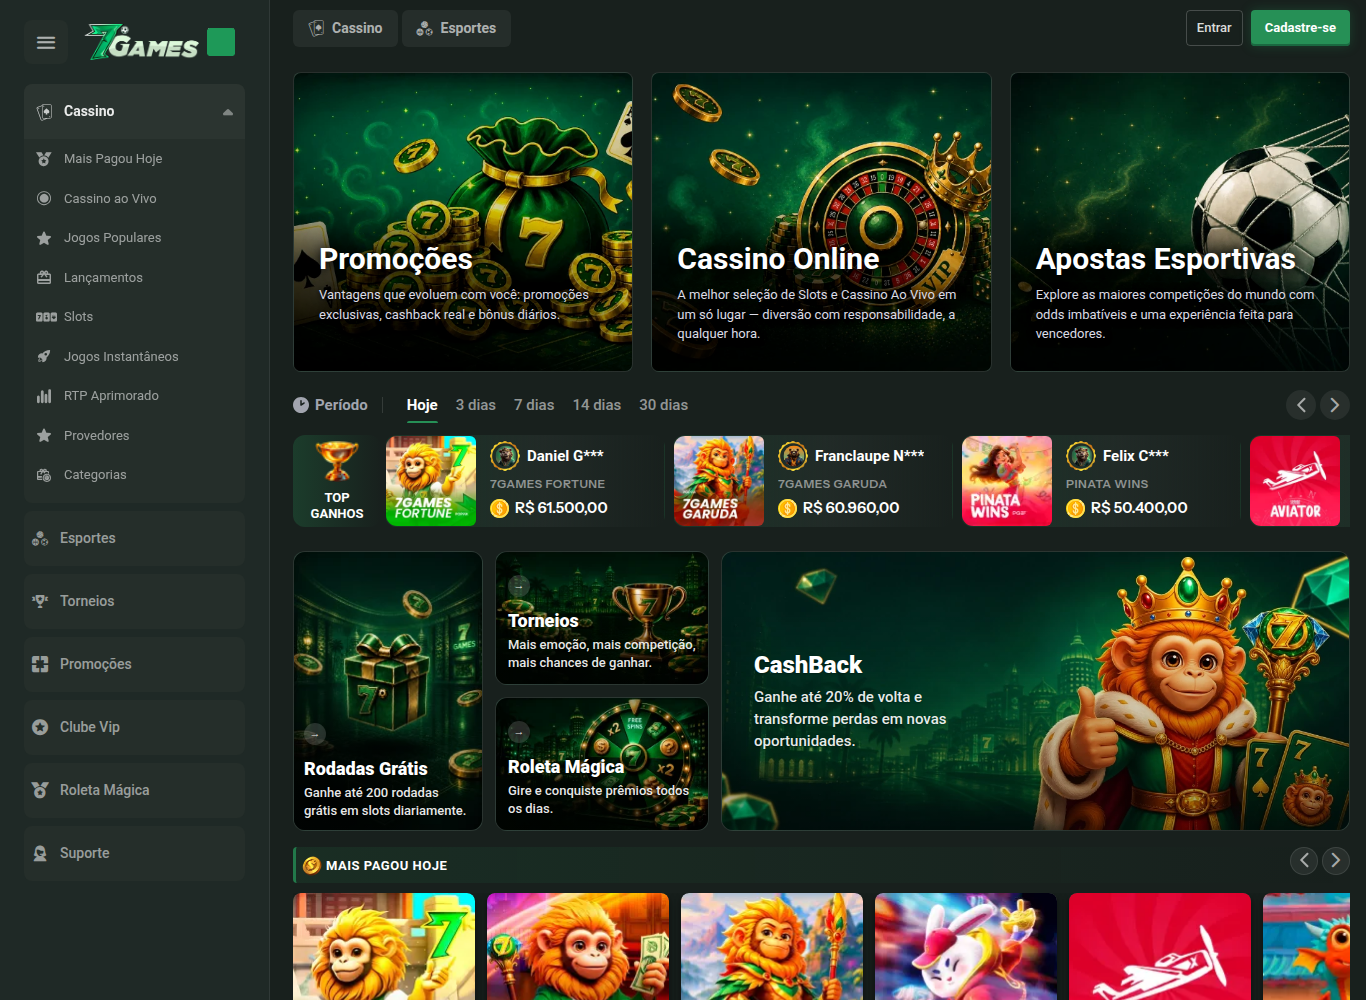The width and height of the screenshot is (1366, 1000).
Task: Show previous top winners with left arrow
Action: pyautogui.click(x=1301, y=405)
